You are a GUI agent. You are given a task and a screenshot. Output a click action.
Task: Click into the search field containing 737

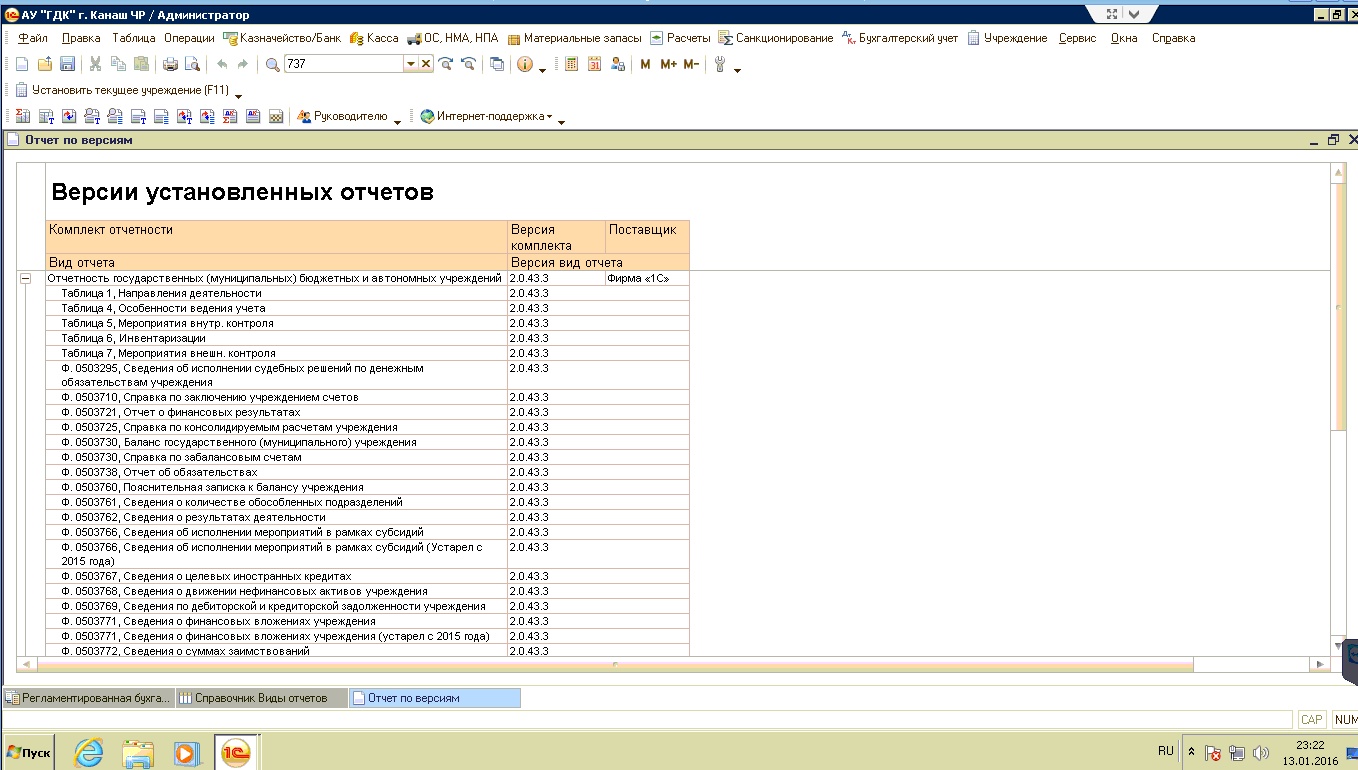coord(342,64)
